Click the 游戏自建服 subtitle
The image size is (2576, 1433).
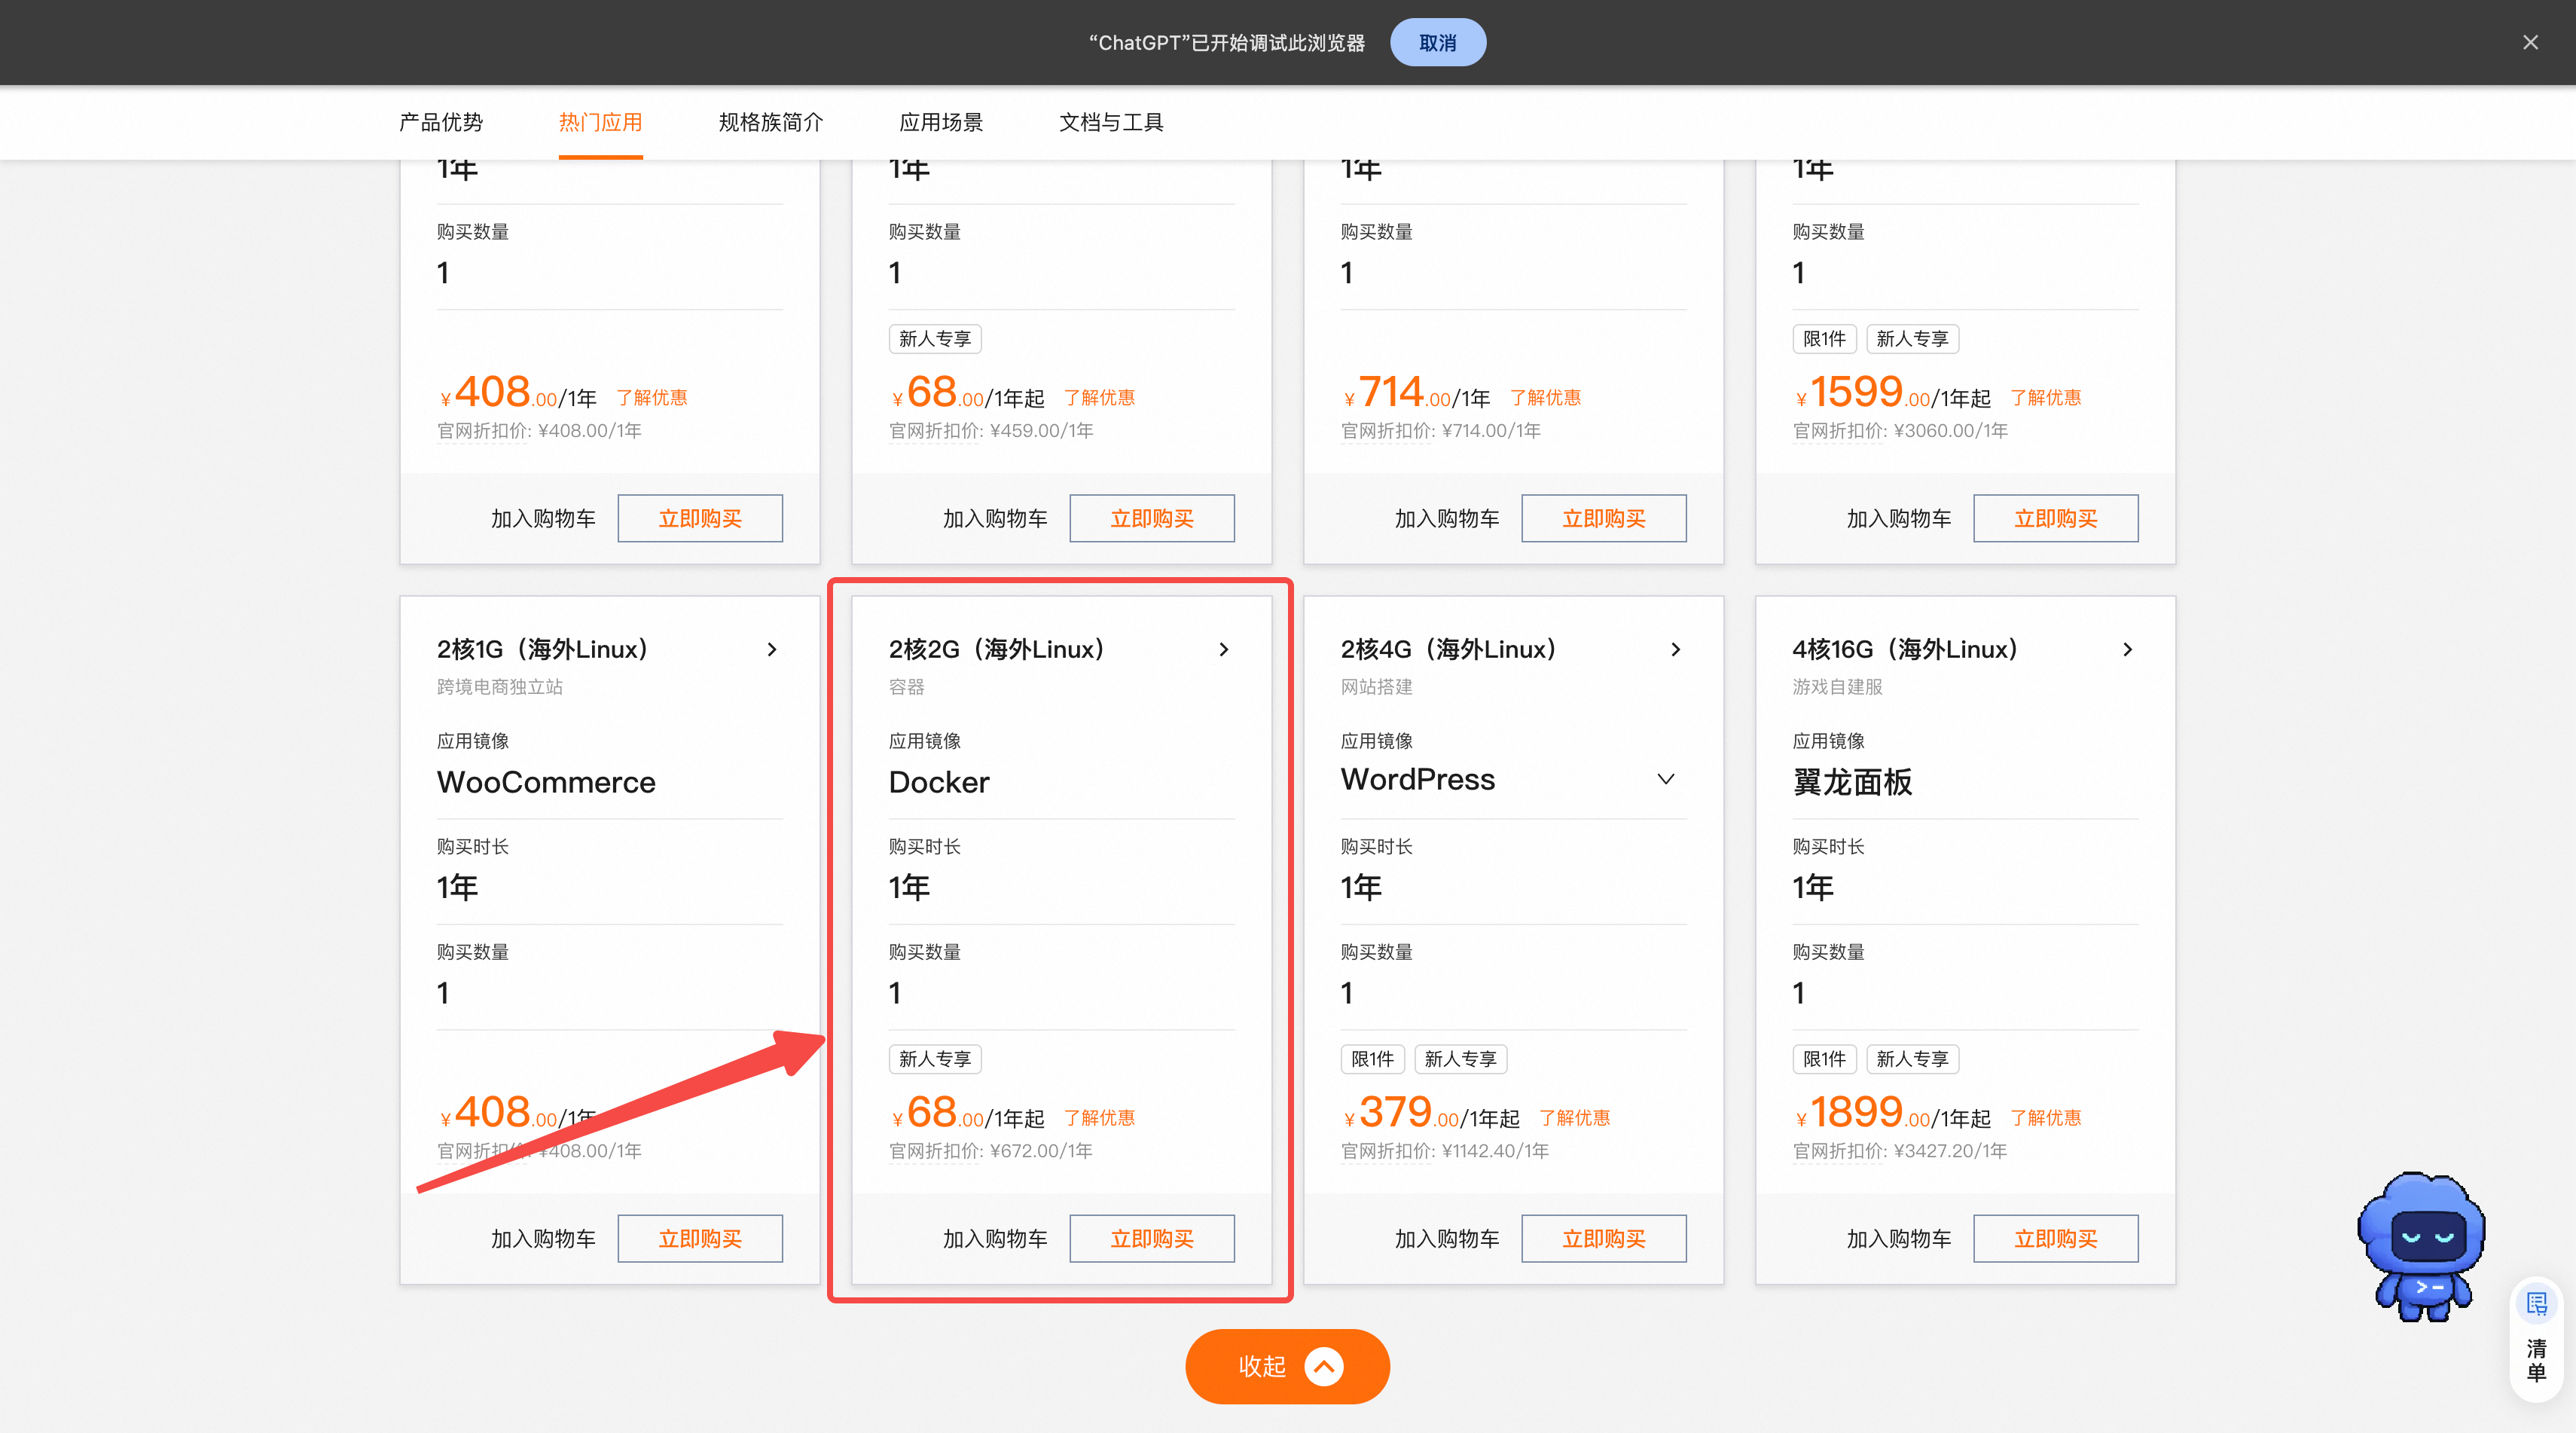pyautogui.click(x=1837, y=687)
